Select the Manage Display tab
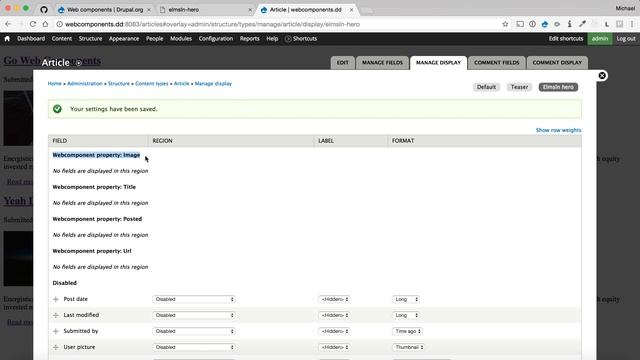This screenshot has width=640, height=360. (x=438, y=63)
